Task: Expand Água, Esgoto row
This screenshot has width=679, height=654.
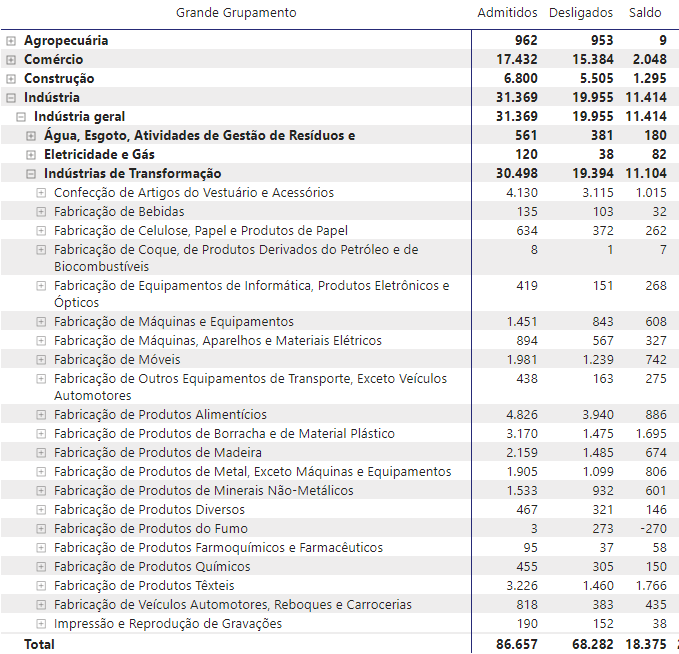Action: coord(31,136)
